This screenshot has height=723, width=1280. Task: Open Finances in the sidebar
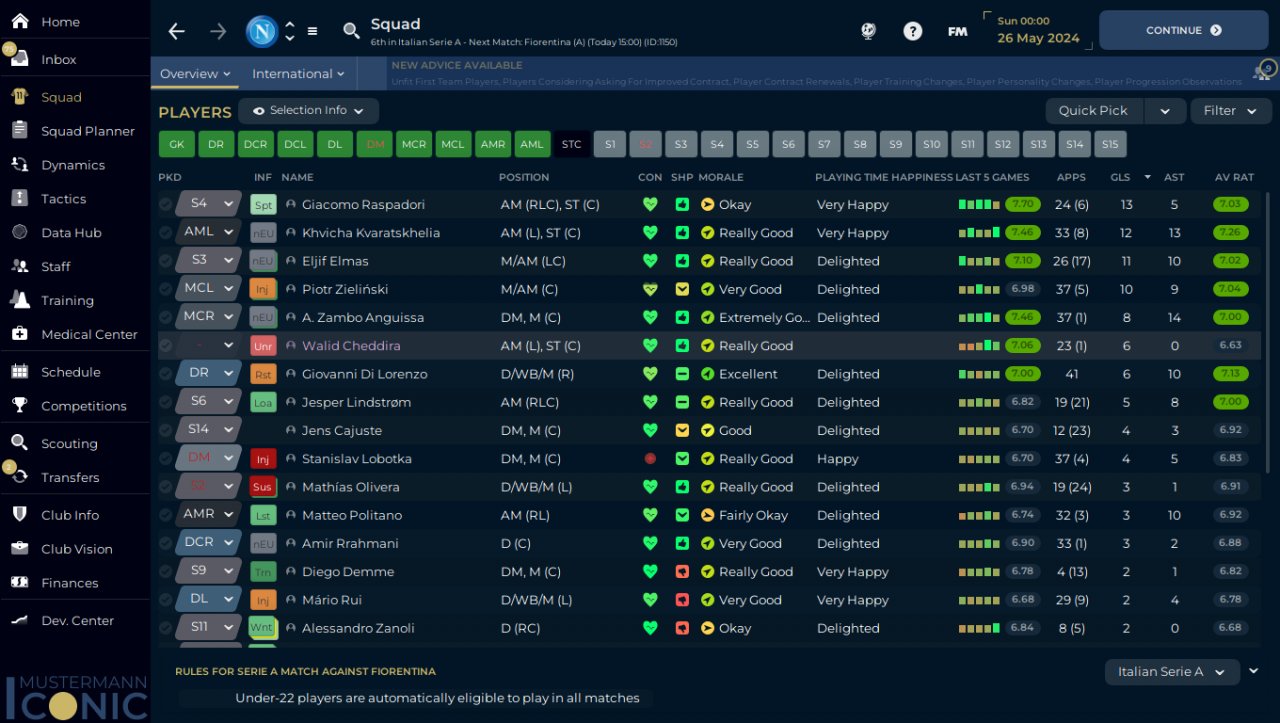[69, 583]
